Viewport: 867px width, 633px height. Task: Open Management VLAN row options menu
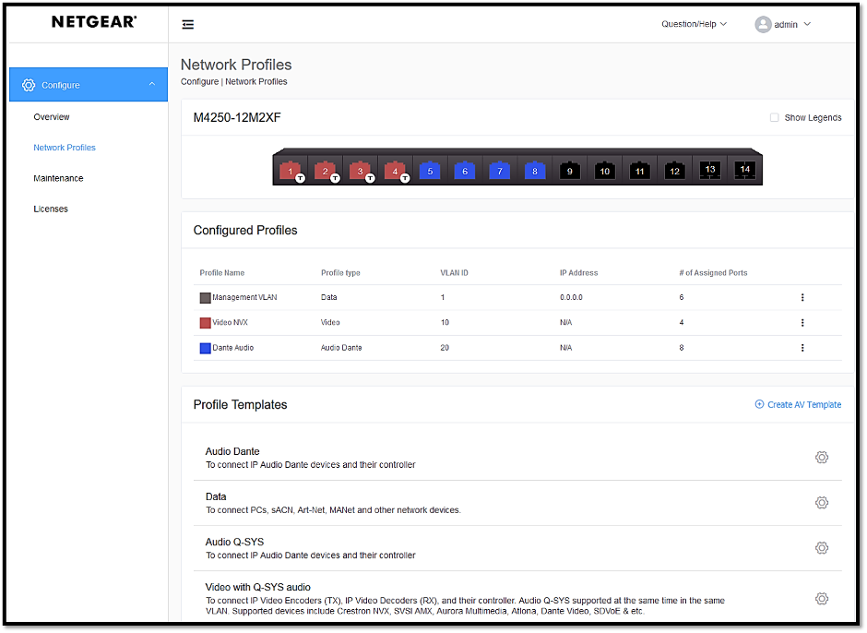click(x=802, y=298)
